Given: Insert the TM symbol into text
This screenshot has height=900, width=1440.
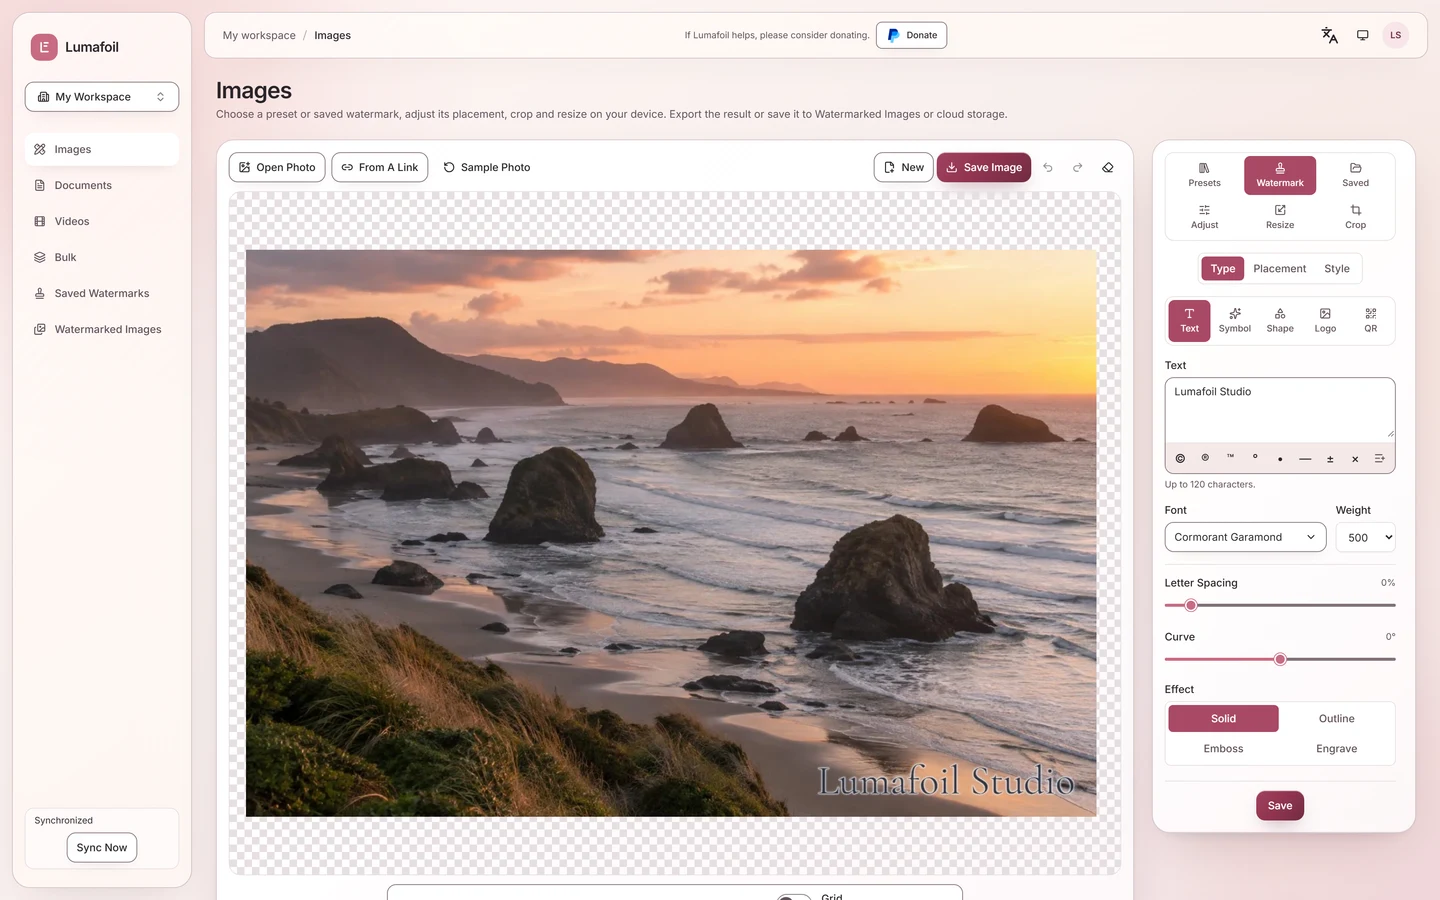Looking at the screenshot, I should click(1230, 459).
